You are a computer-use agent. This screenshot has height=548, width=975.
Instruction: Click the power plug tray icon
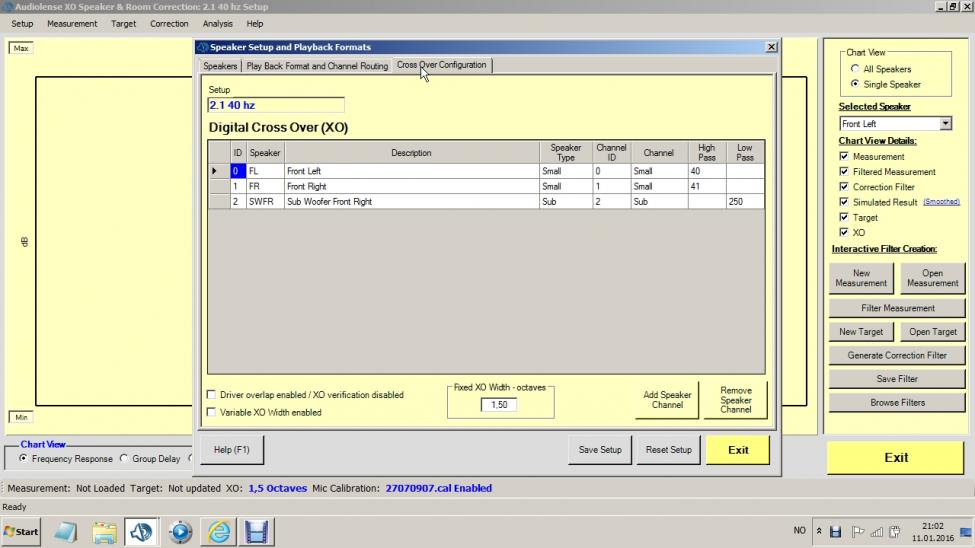[895, 532]
